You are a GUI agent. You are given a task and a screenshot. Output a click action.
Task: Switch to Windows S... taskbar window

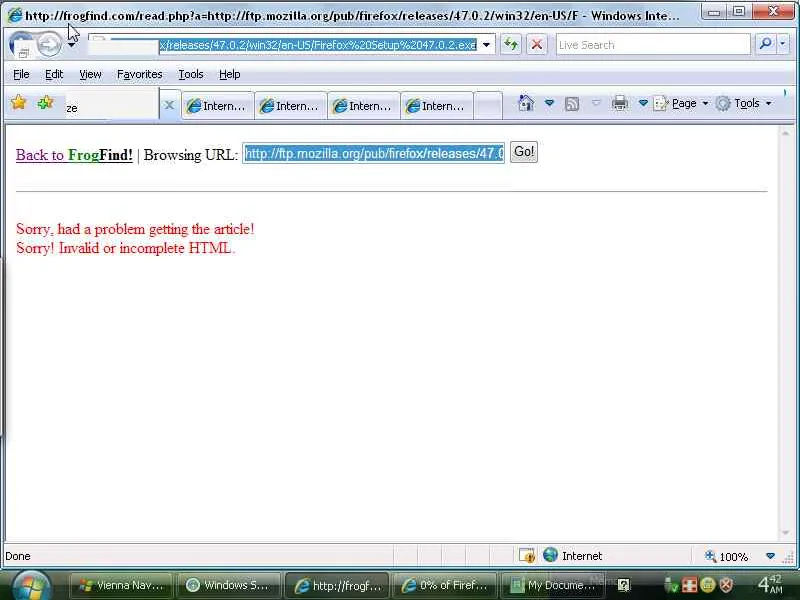pyautogui.click(x=228, y=585)
